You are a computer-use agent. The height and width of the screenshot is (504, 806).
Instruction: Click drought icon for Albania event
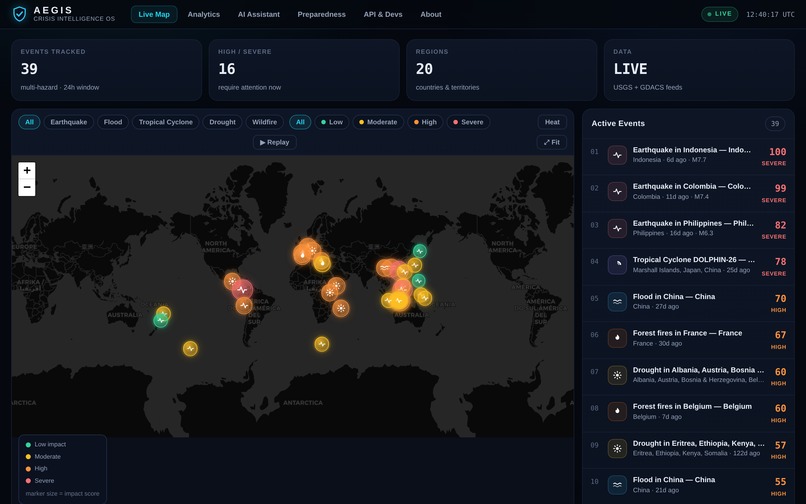point(617,375)
